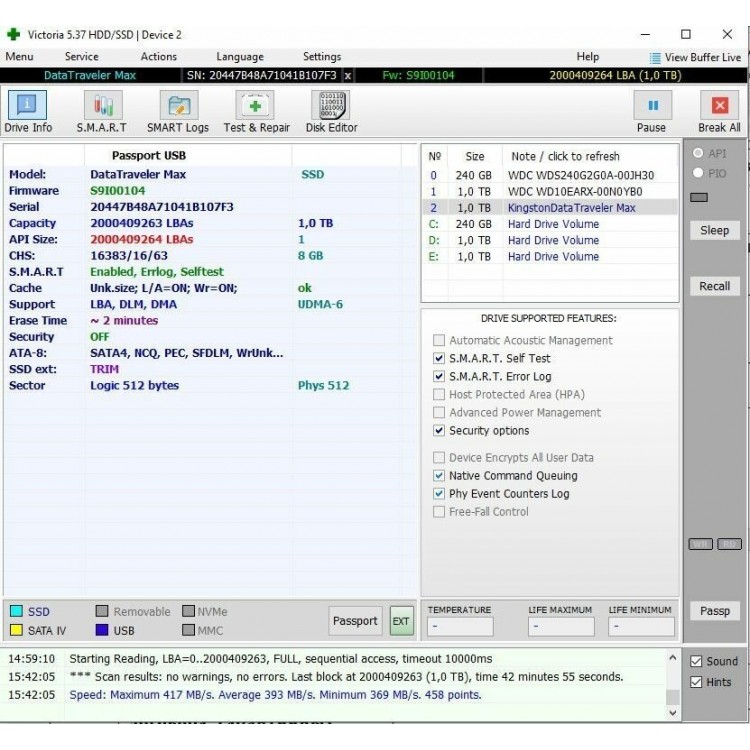Viewport: 750px width, 750px height.
Task: Click the Sleep button
Action: [715, 231]
